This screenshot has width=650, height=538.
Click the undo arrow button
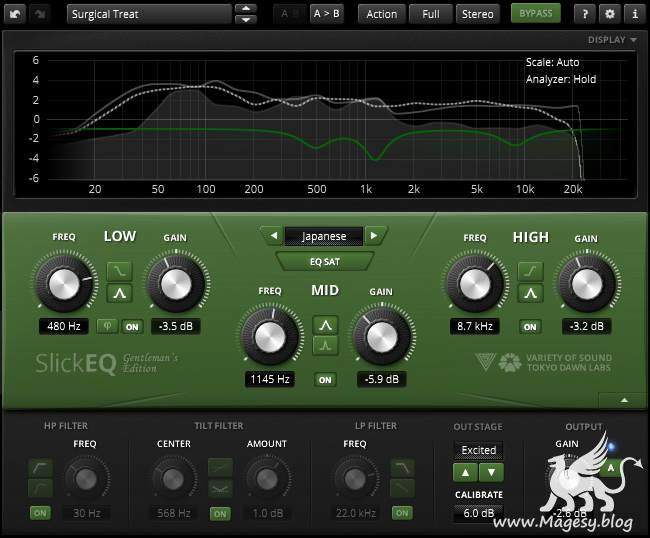click(15, 14)
